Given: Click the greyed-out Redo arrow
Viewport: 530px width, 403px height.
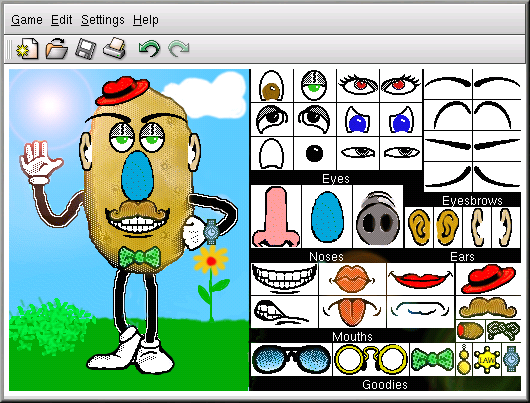Looking at the screenshot, I should (178, 49).
